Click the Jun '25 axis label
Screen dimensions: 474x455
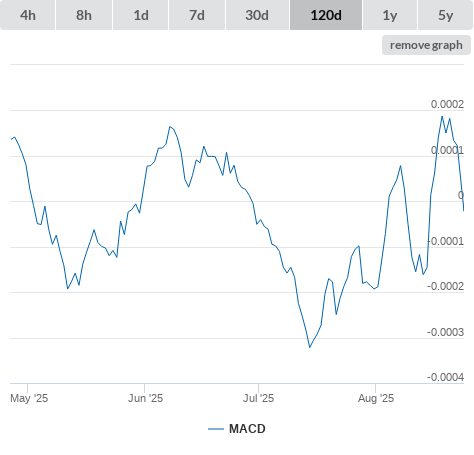[146, 398]
